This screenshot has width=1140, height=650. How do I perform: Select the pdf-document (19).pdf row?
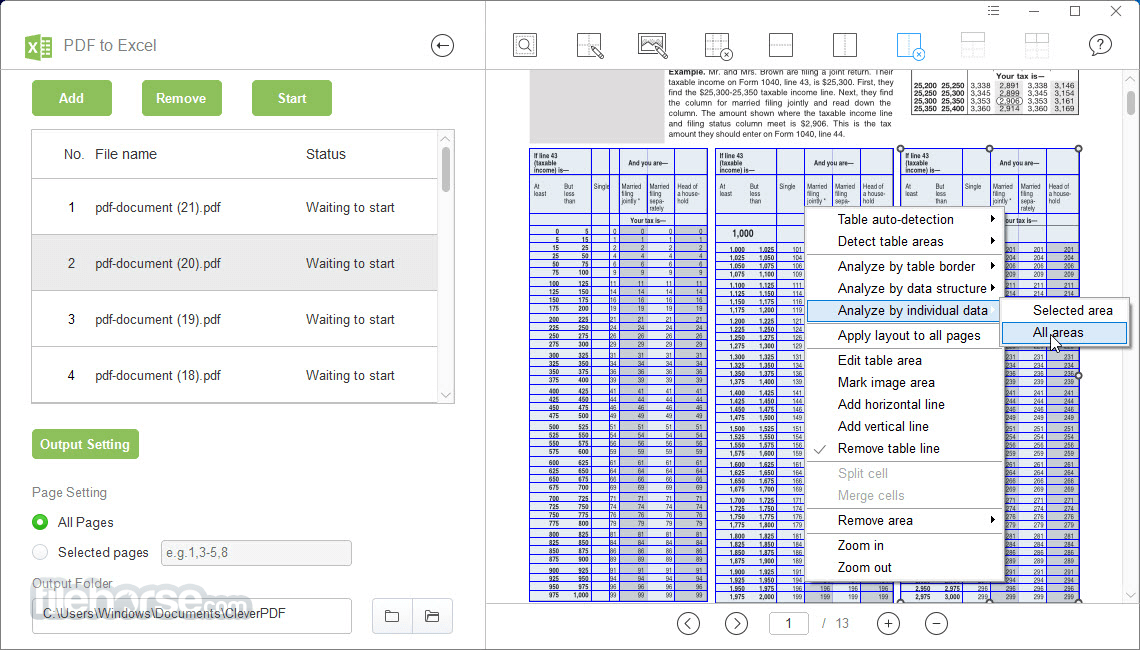click(234, 319)
